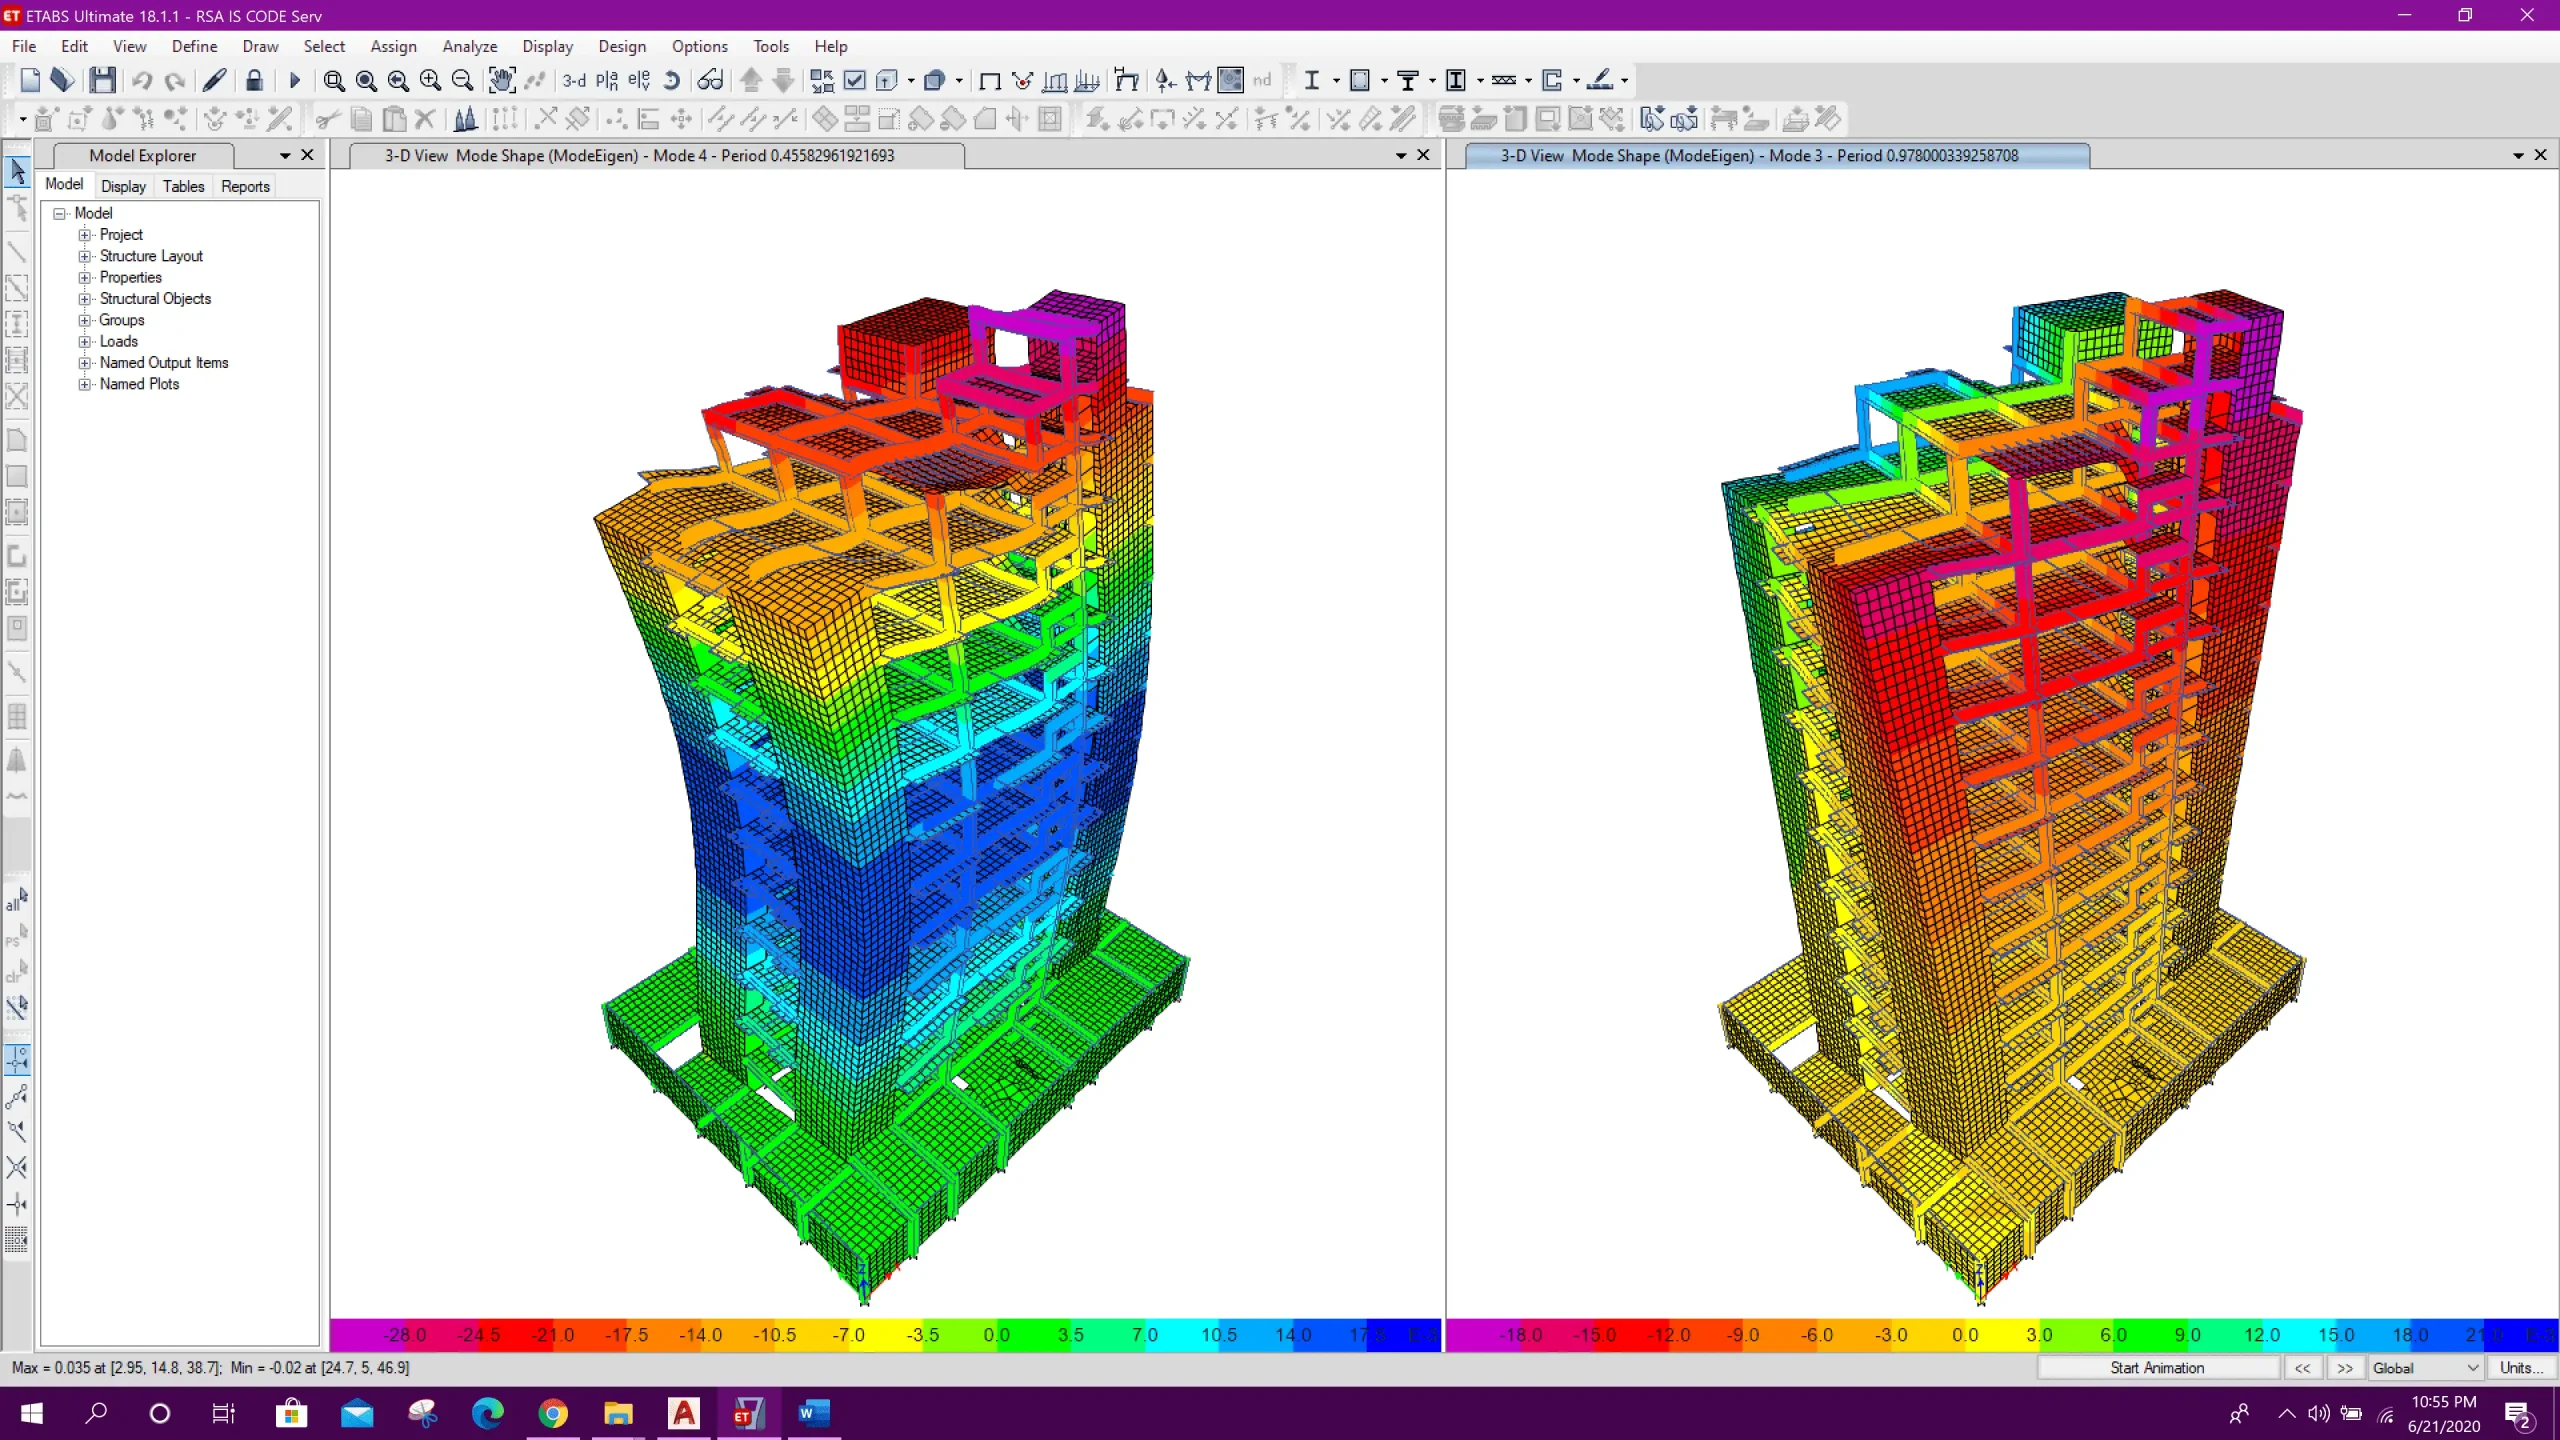
Task: Activate the Pan hand tool
Action: 501,80
